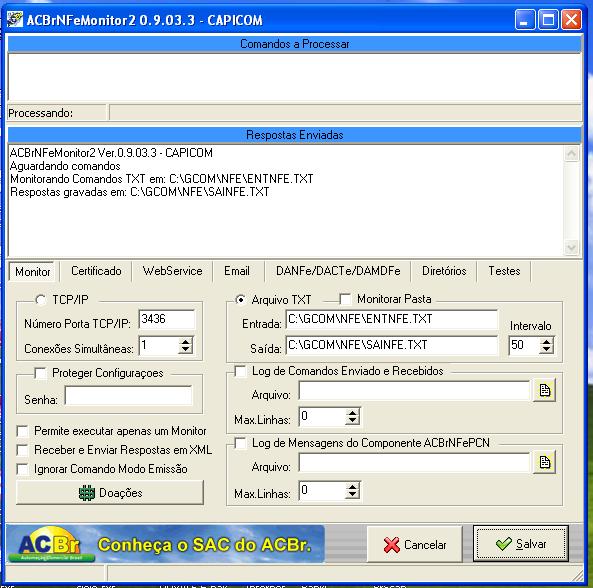This screenshot has height=588, width=593.
Task: Enable Log de Comandos Enviado e Recebidos
Action: tap(240, 371)
